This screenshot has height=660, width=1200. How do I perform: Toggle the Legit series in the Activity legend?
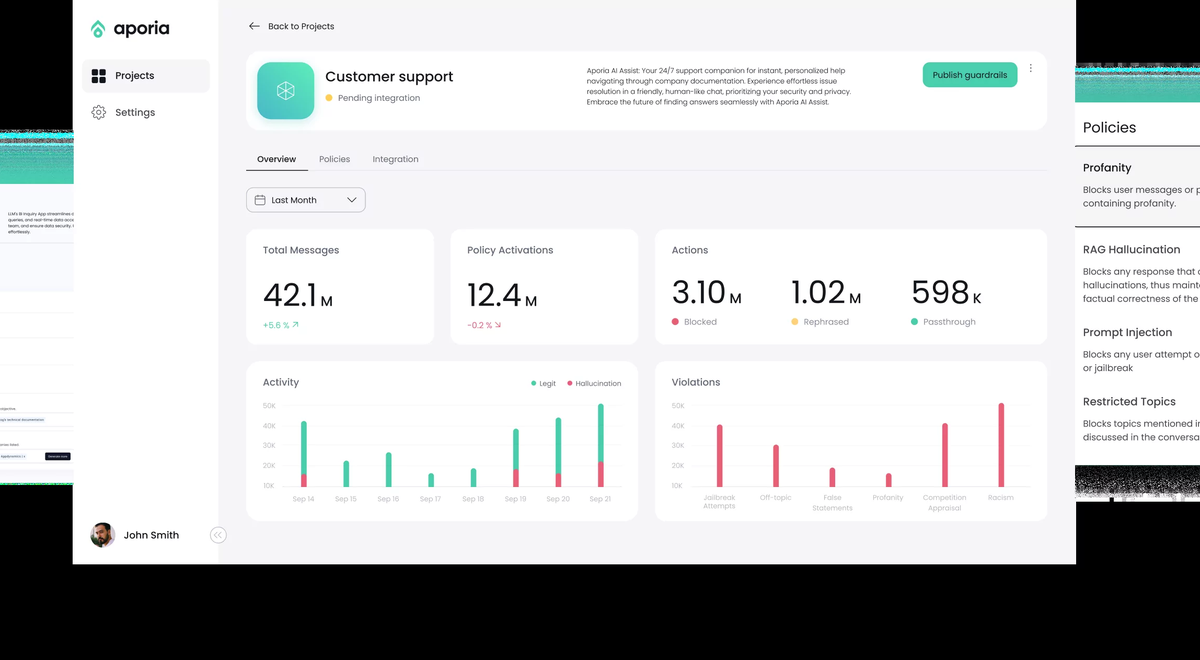pos(543,383)
